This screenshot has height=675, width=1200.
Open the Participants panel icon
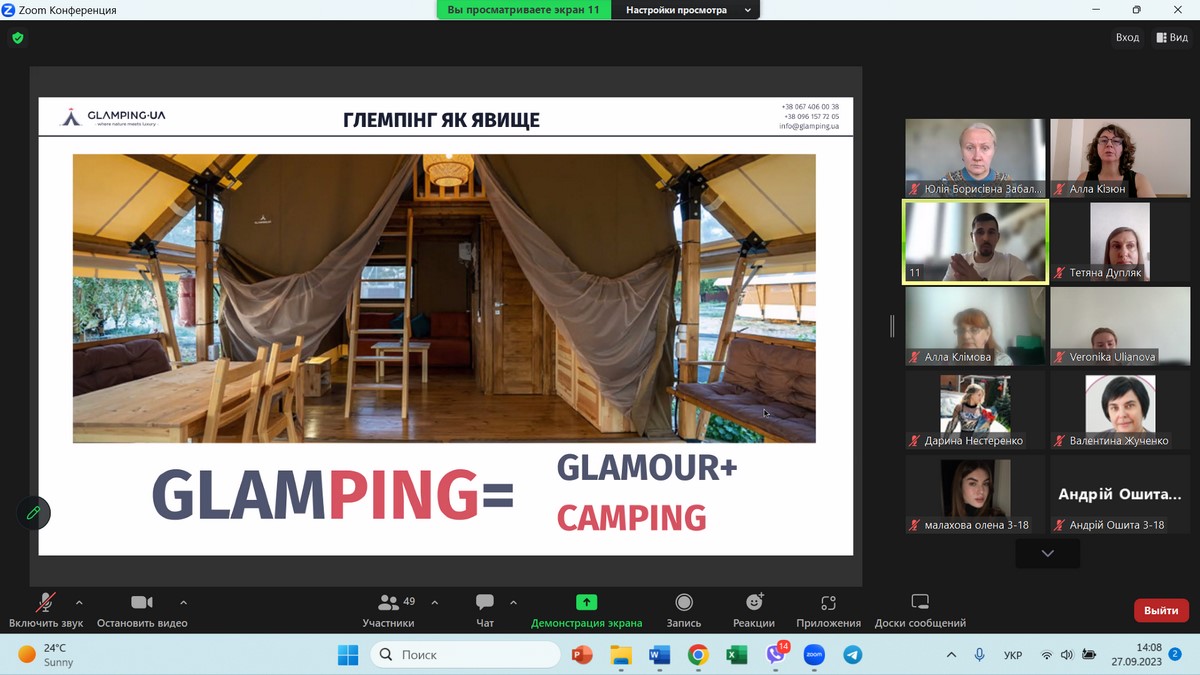(x=389, y=603)
